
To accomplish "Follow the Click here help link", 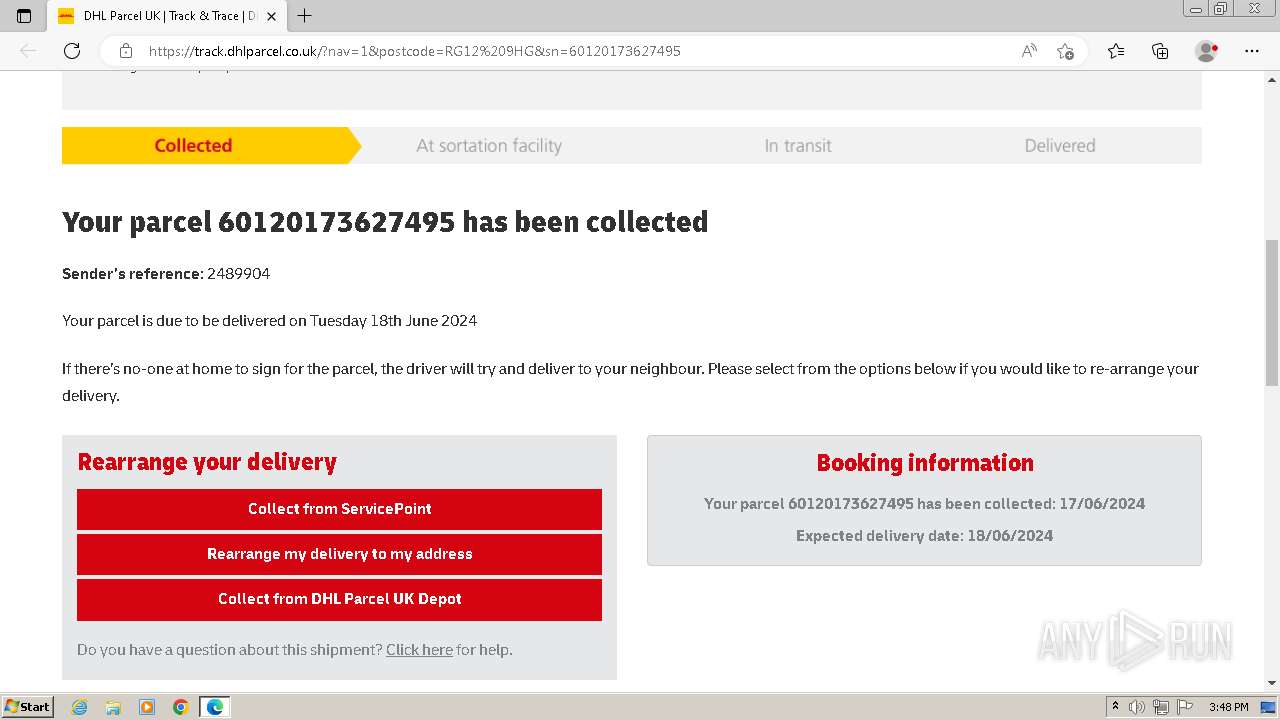I will 419,650.
